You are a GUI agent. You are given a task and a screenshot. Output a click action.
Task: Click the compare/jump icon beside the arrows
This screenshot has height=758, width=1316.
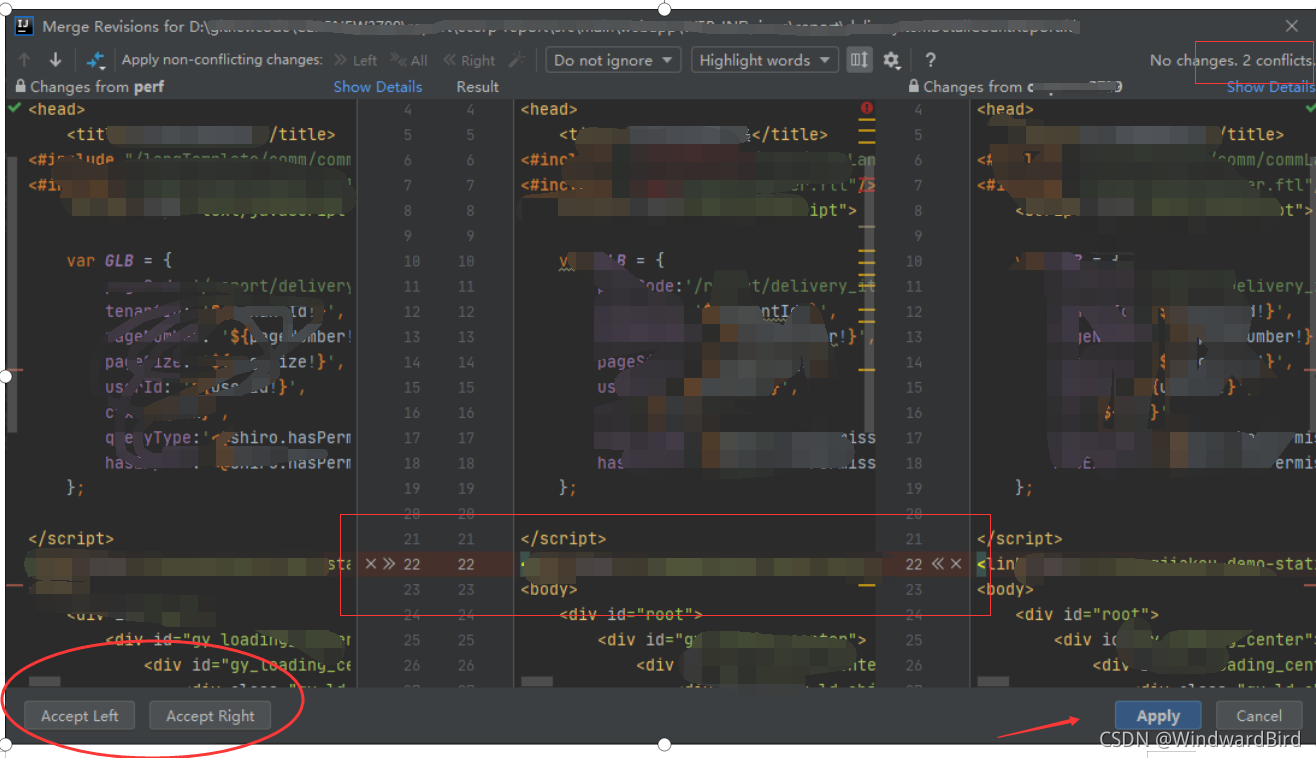[95, 60]
